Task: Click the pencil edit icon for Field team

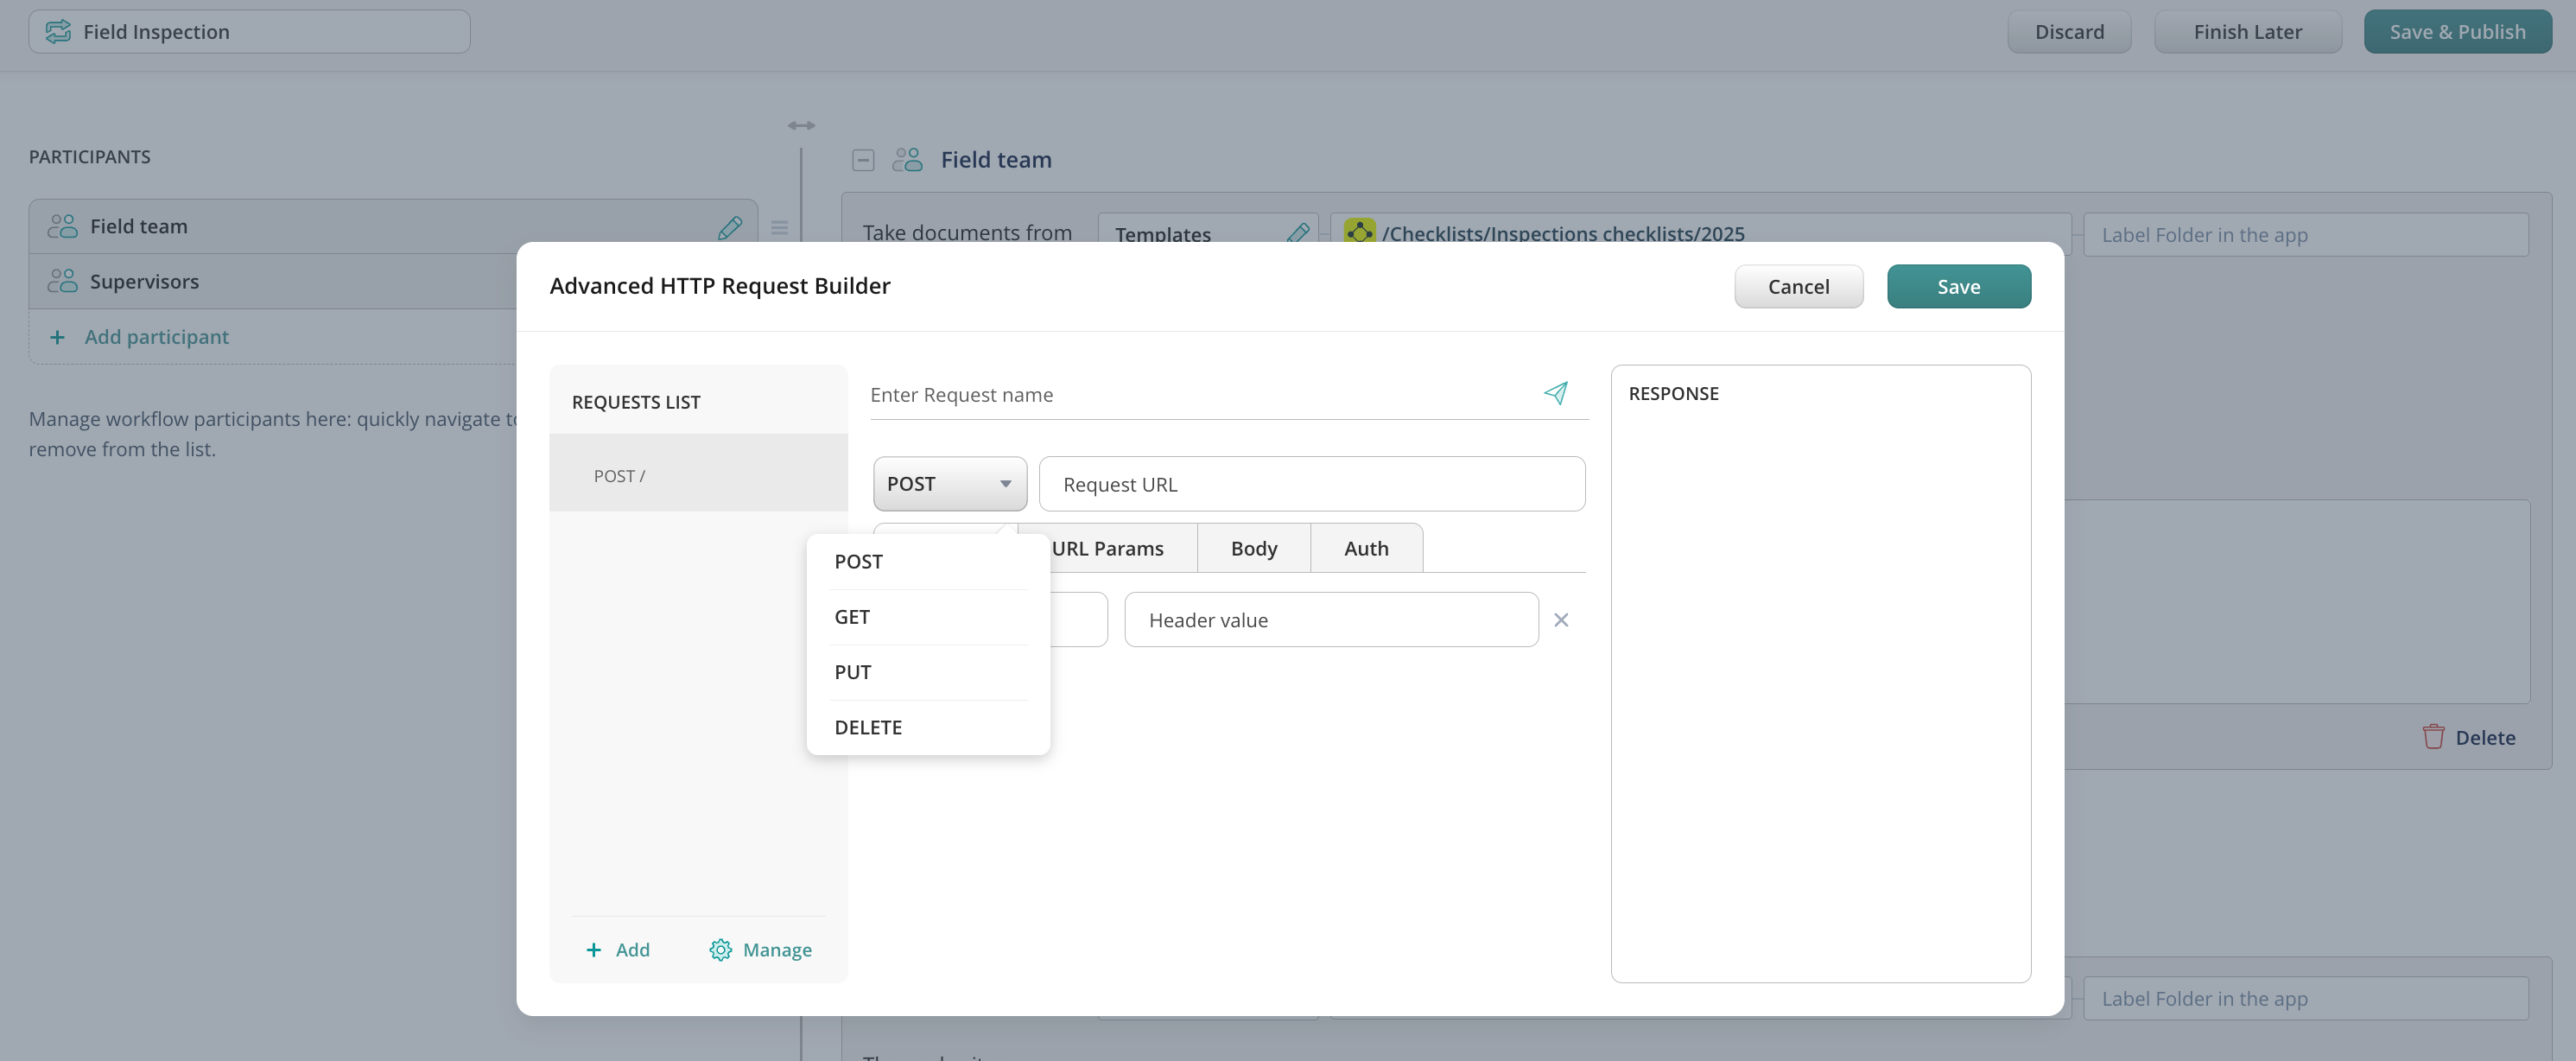Action: tap(729, 227)
